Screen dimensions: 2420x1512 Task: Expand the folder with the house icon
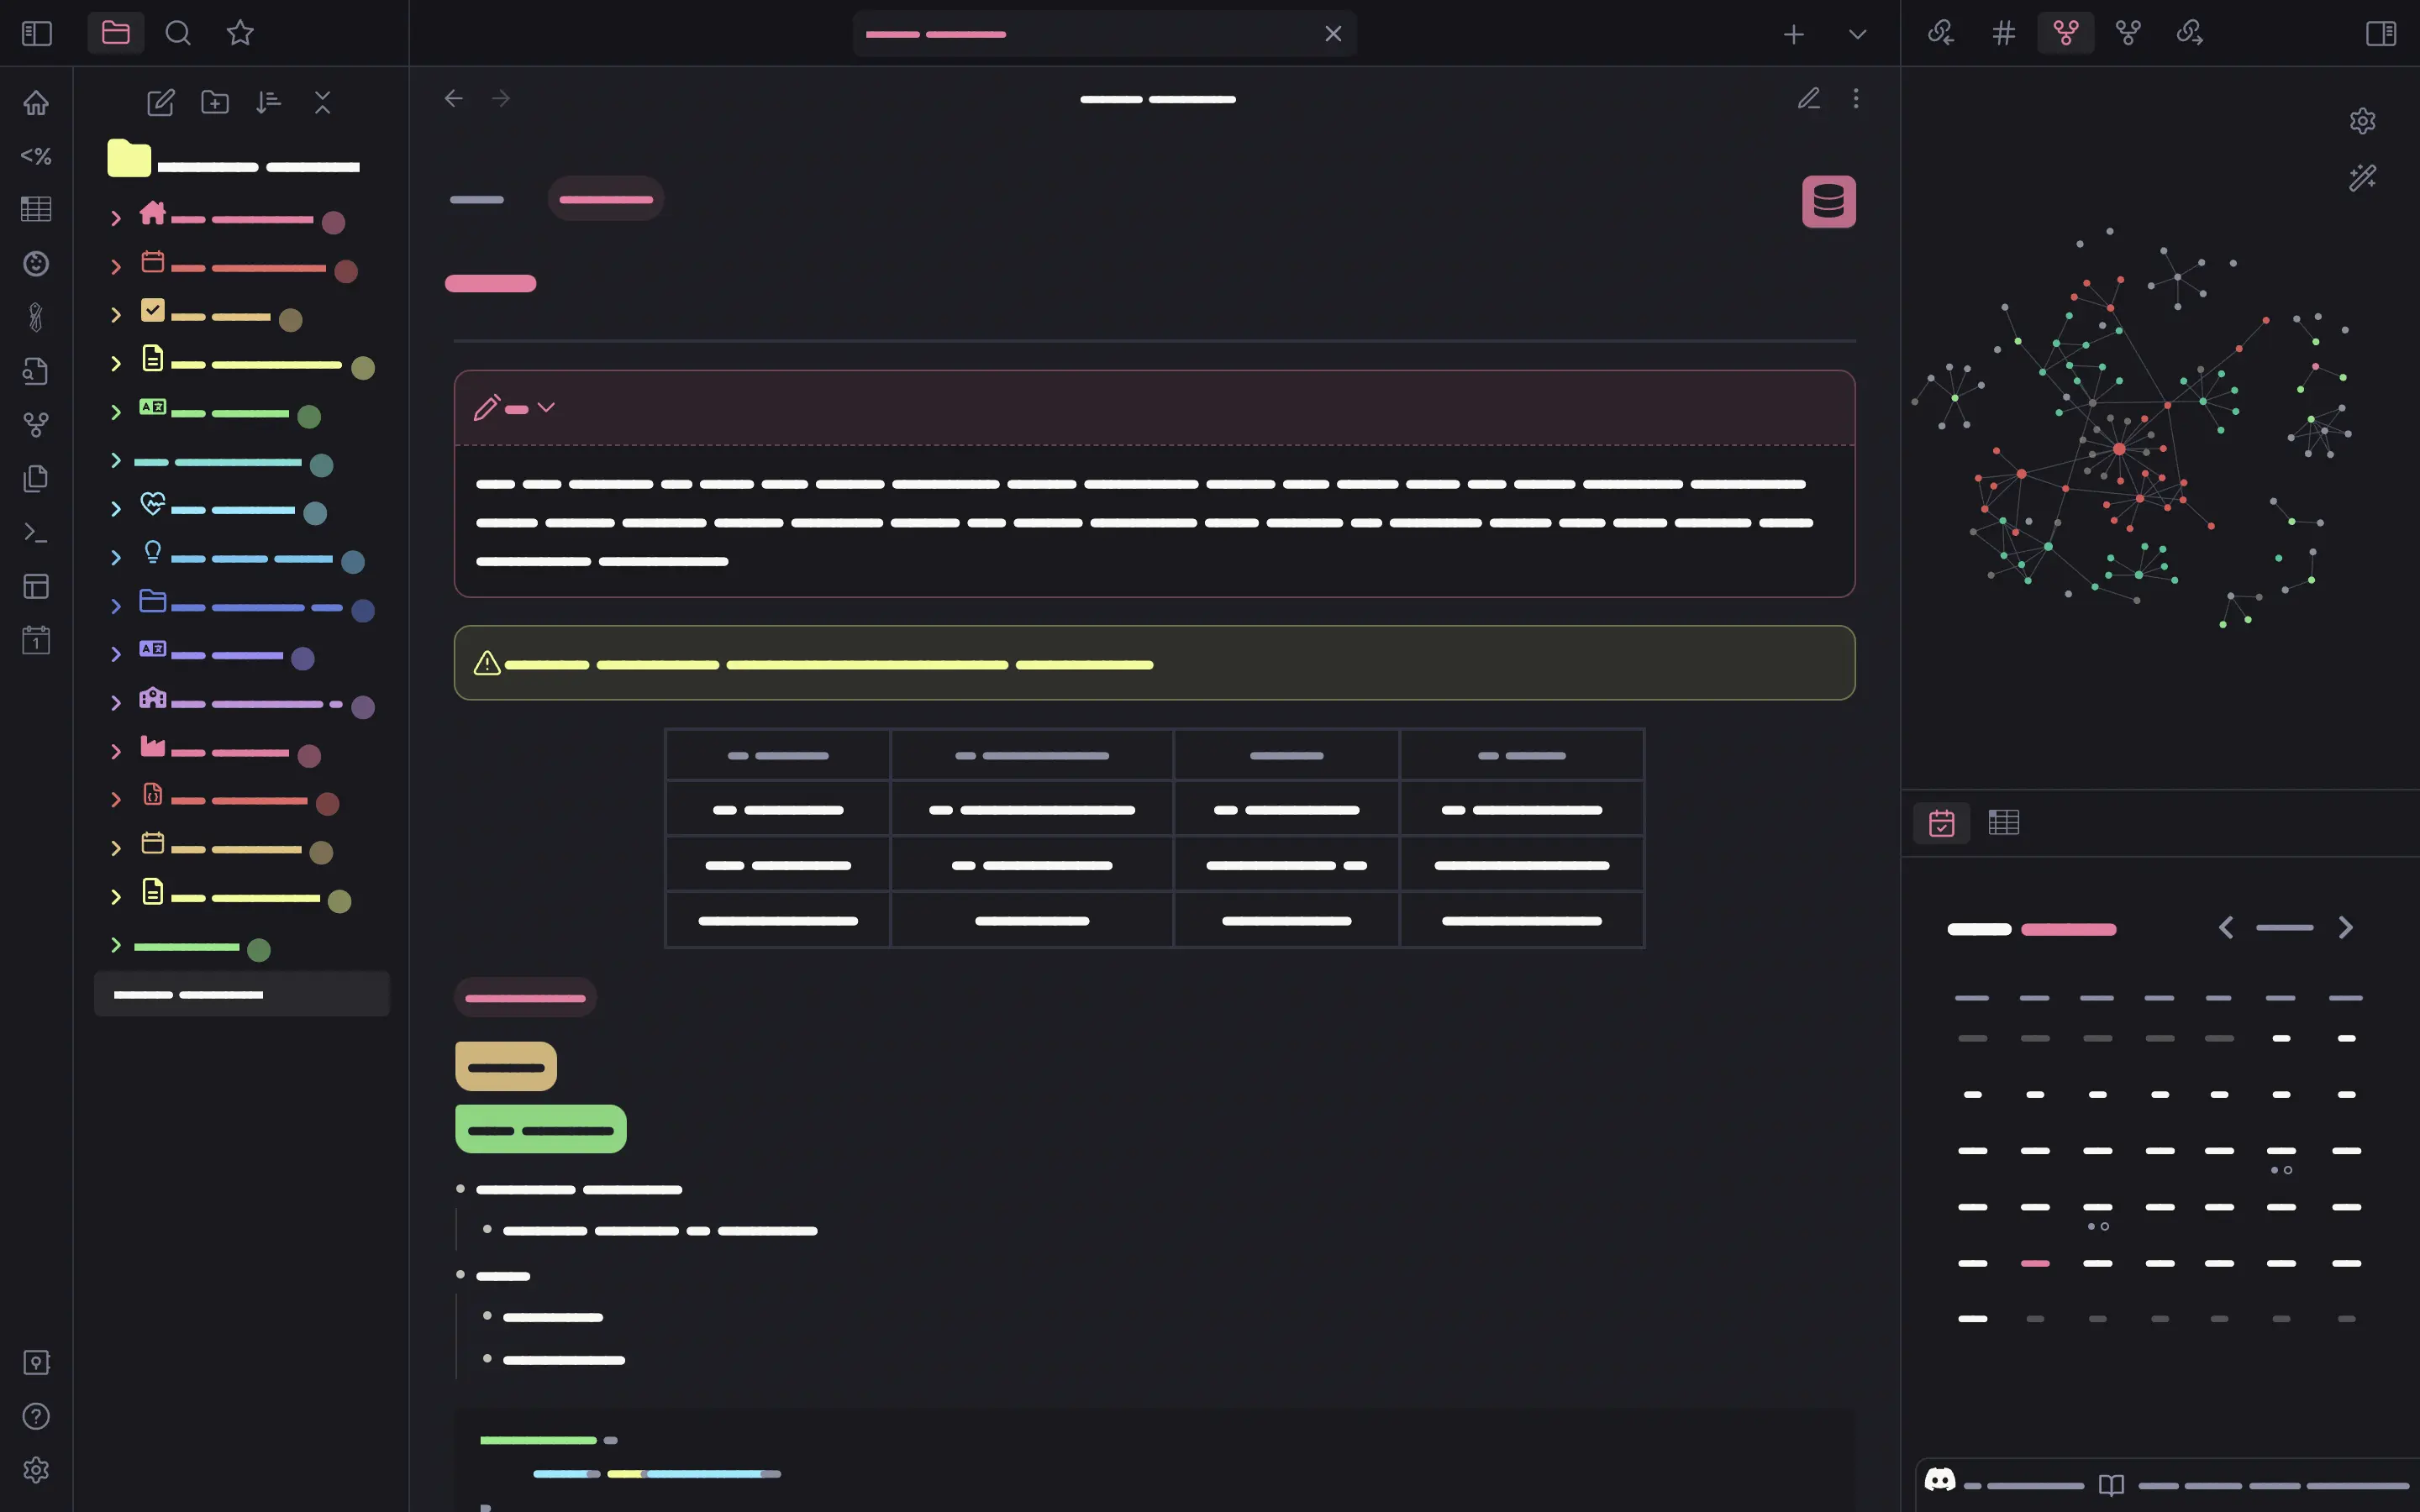[116, 218]
